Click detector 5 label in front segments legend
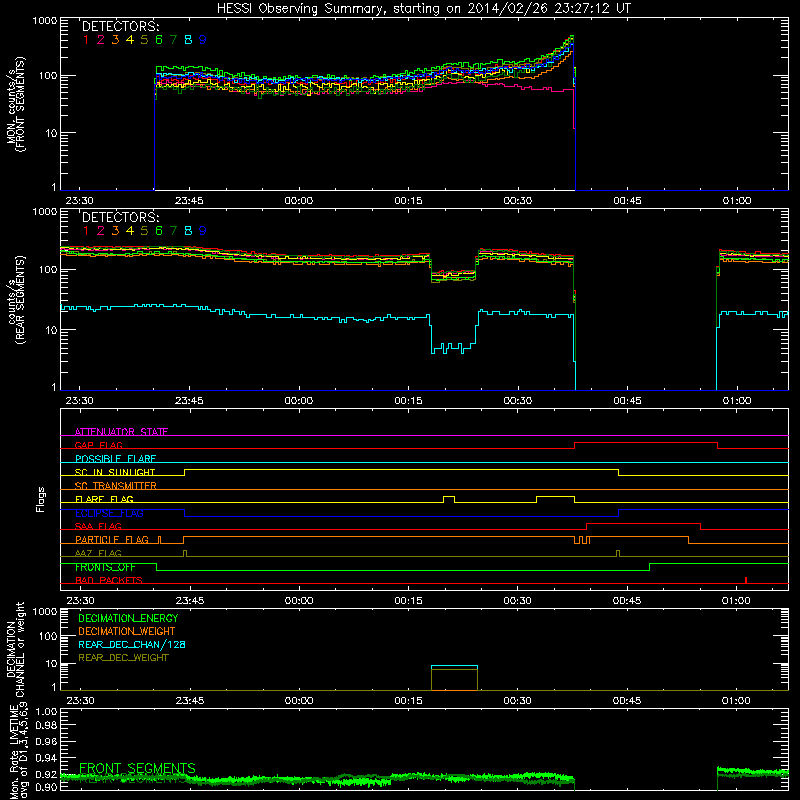 [x=144, y=40]
